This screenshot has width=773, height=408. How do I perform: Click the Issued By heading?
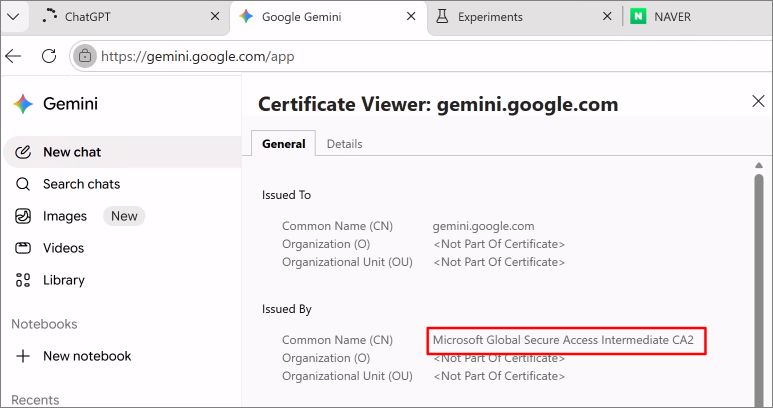pyautogui.click(x=287, y=309)
